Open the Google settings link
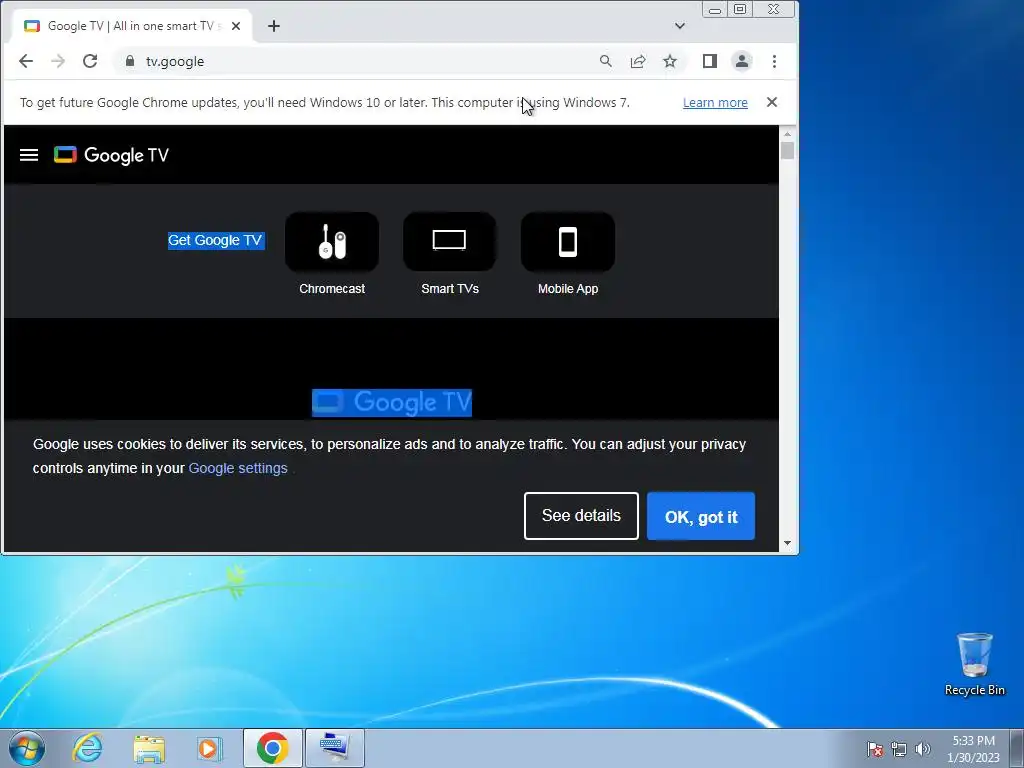This screenshot has height=768, width=1024. [x=238, y=468]
